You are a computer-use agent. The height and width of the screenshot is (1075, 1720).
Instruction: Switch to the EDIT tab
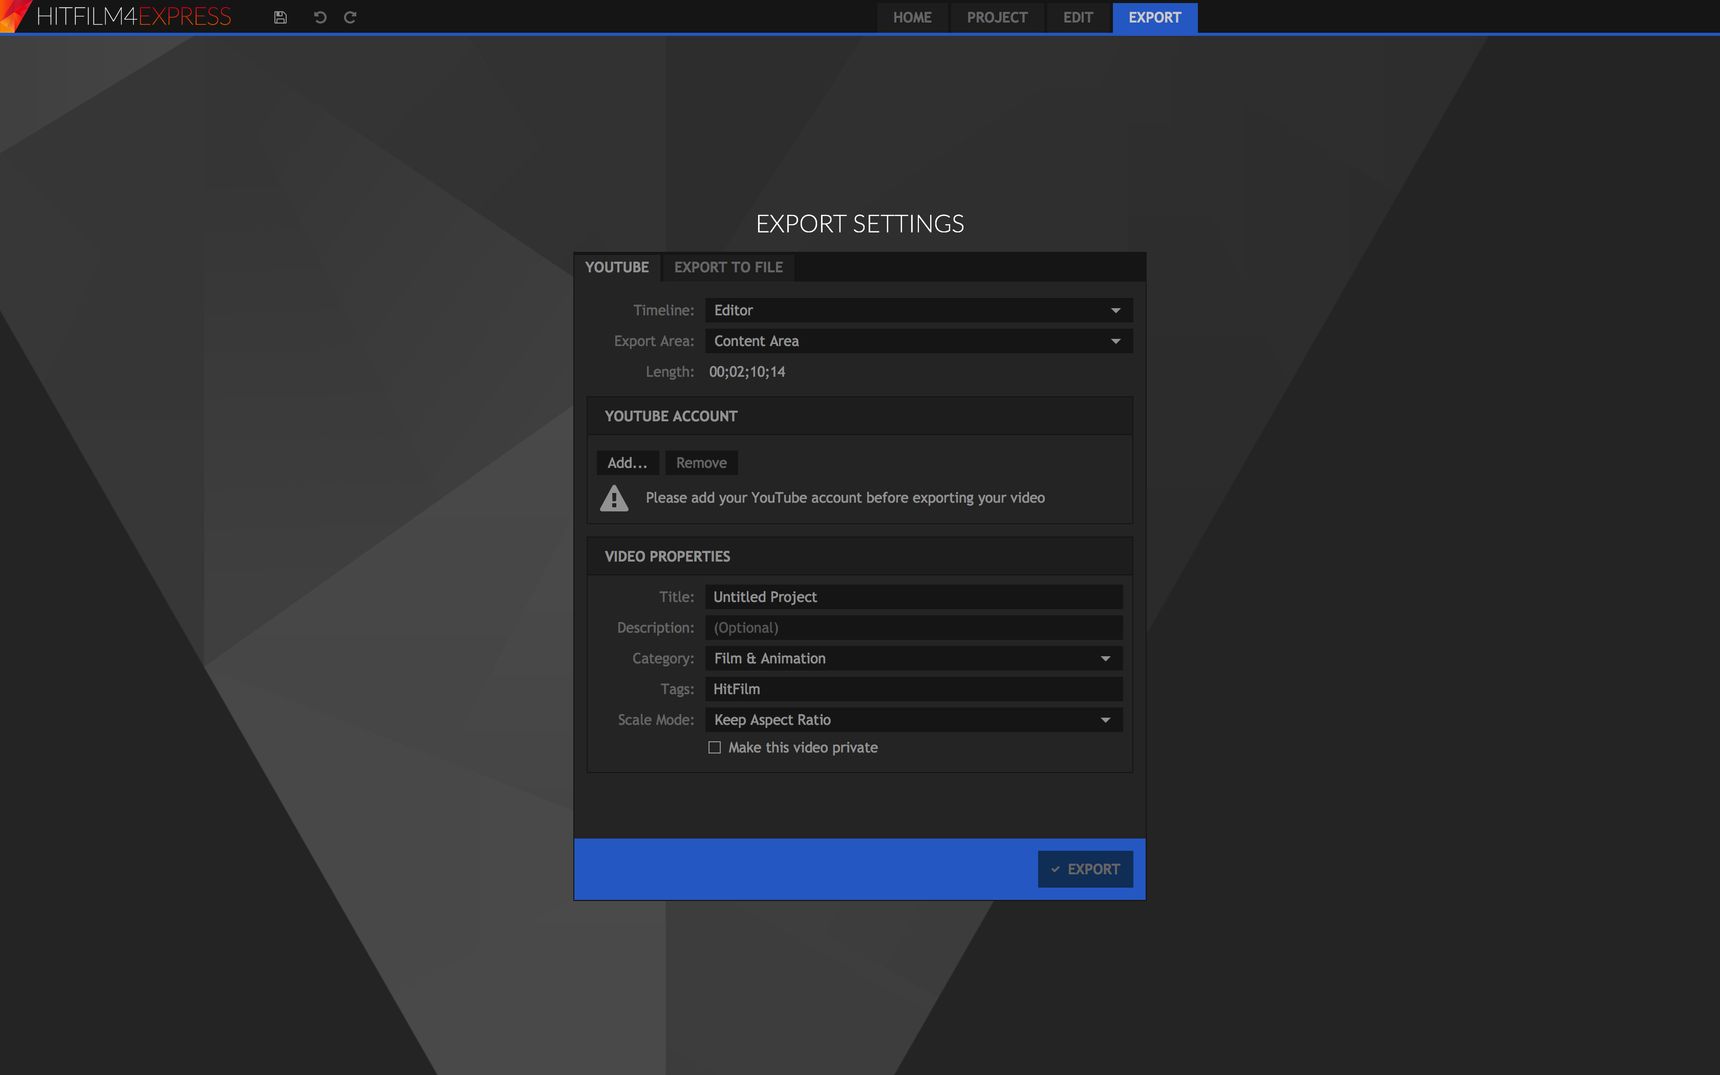click(x=1078, y=17)
